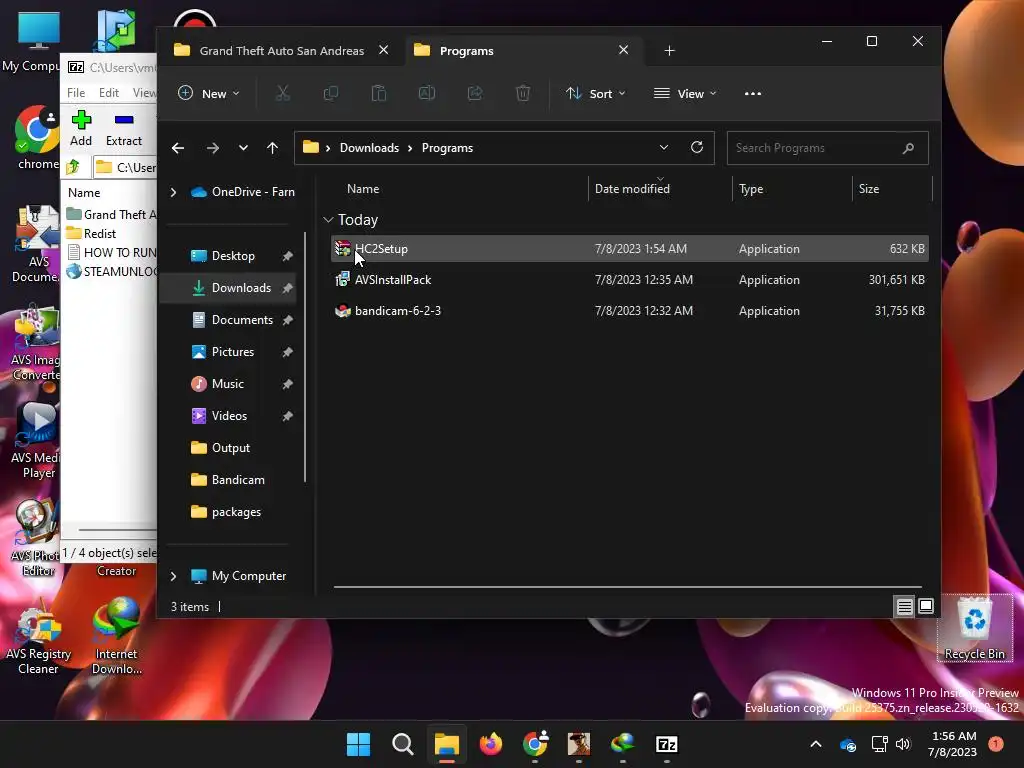Click the Firefox icon in the taskbar

[x=490, y=744]
